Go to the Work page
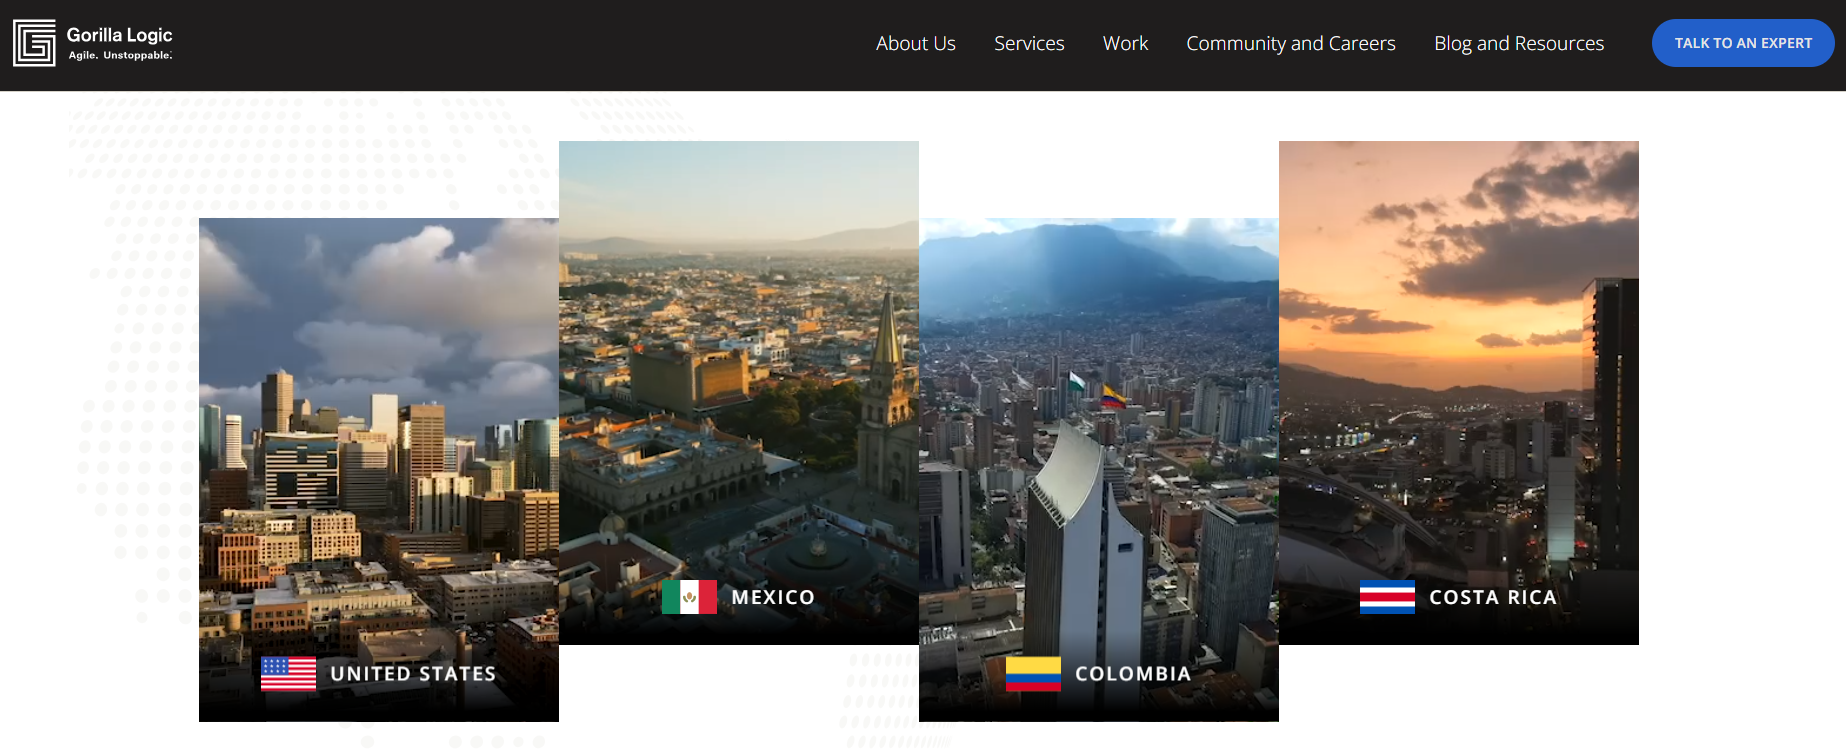The height and width of the screenshot is (755, 1846). tap(1125, 44)
